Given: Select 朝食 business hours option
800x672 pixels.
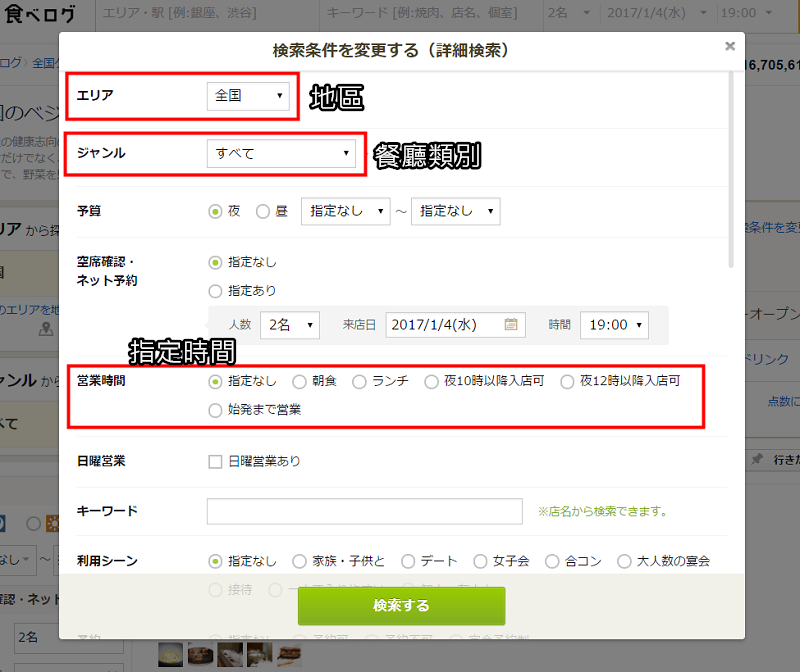Looking at the screenshot, I should [x=299, y=381].
